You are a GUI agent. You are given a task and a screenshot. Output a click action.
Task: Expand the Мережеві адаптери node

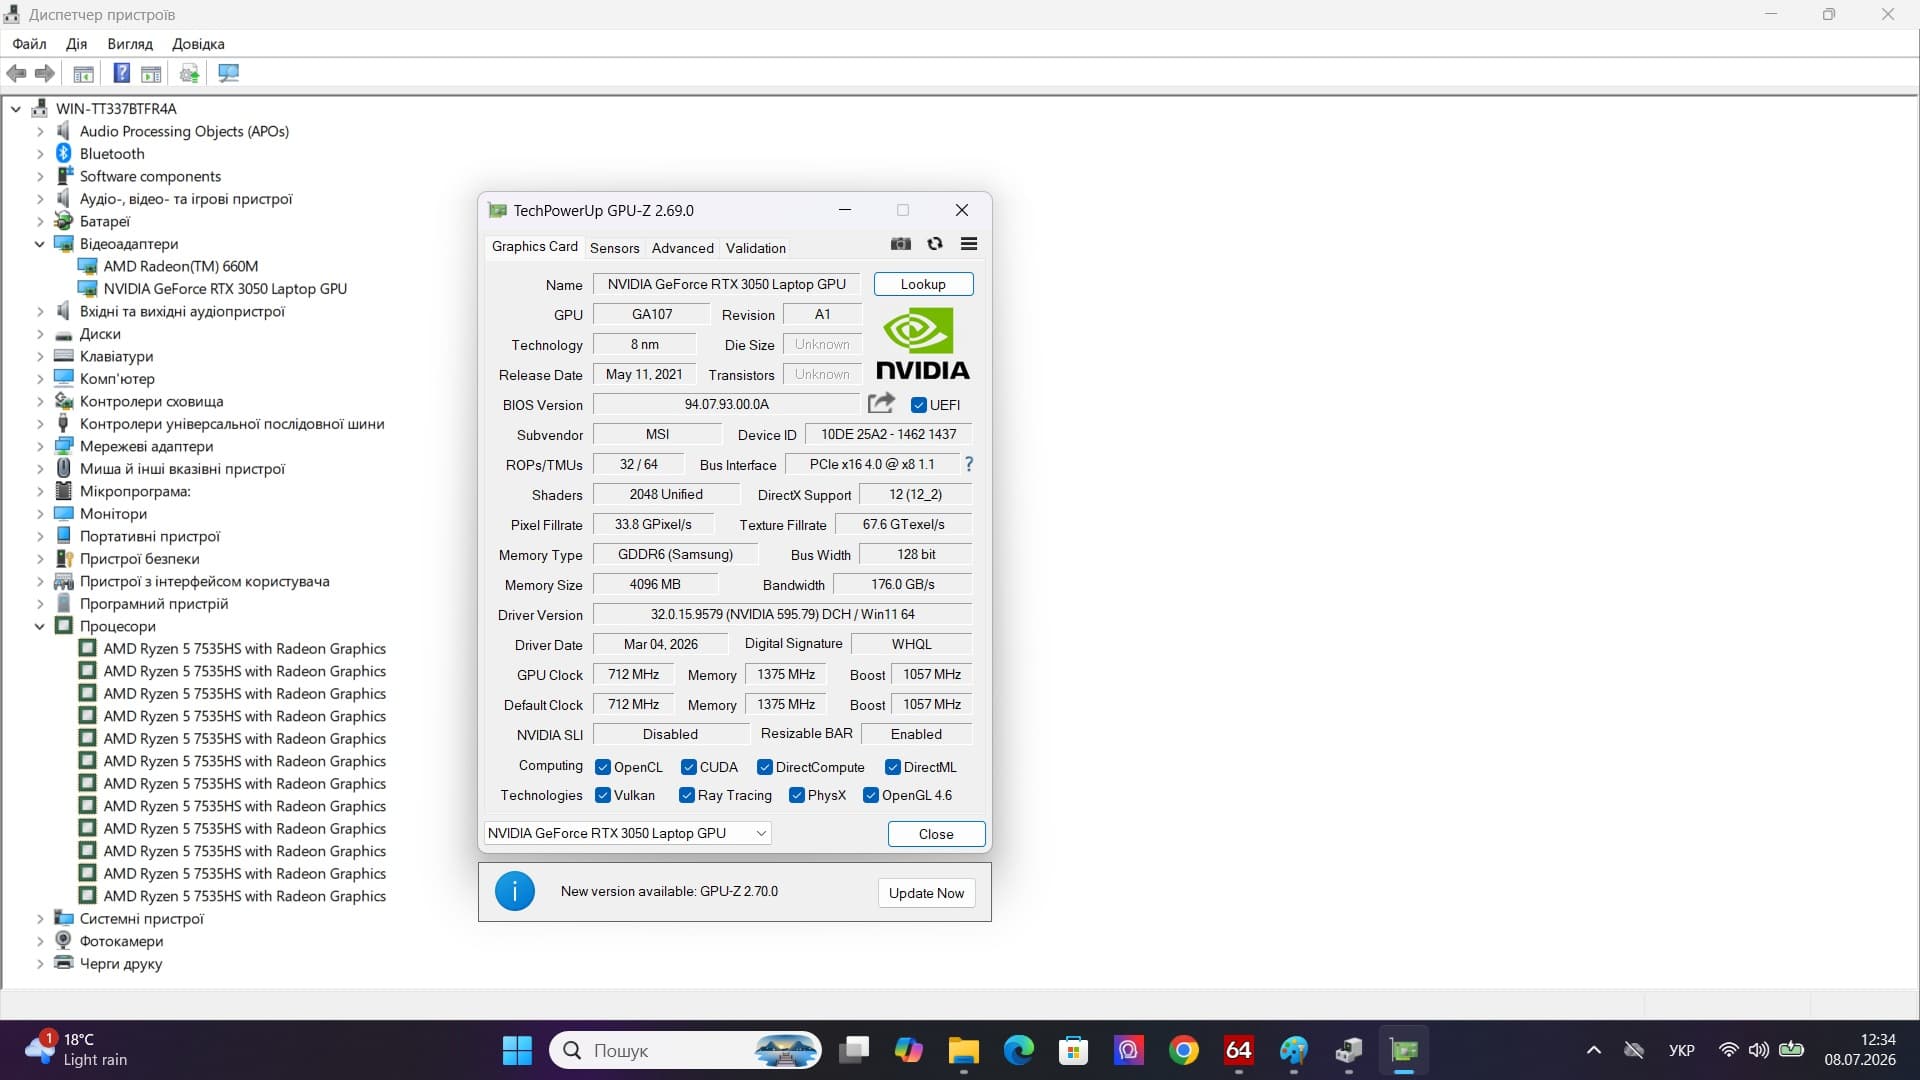pos(40,446)
